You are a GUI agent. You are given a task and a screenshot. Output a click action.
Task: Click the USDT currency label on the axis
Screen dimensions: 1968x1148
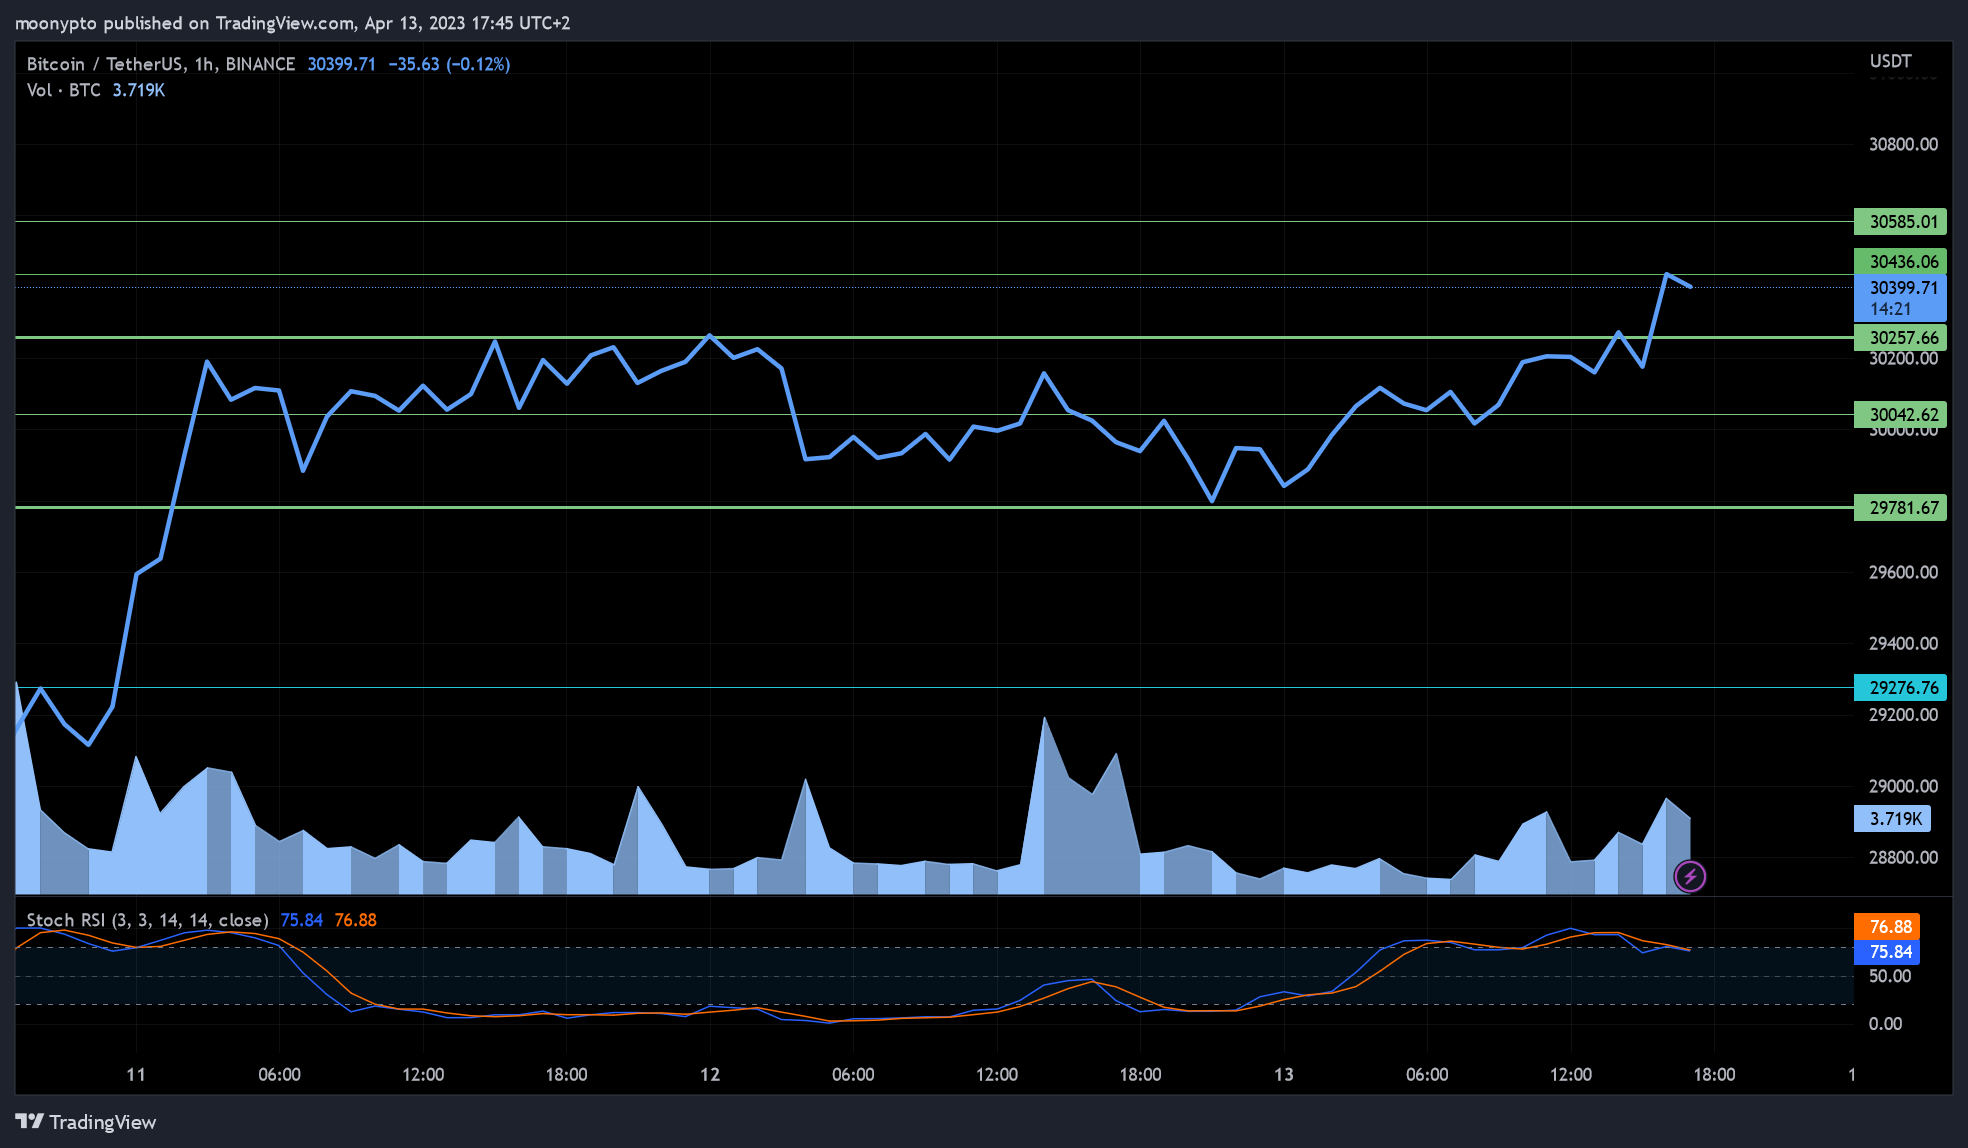(1891, 61)
